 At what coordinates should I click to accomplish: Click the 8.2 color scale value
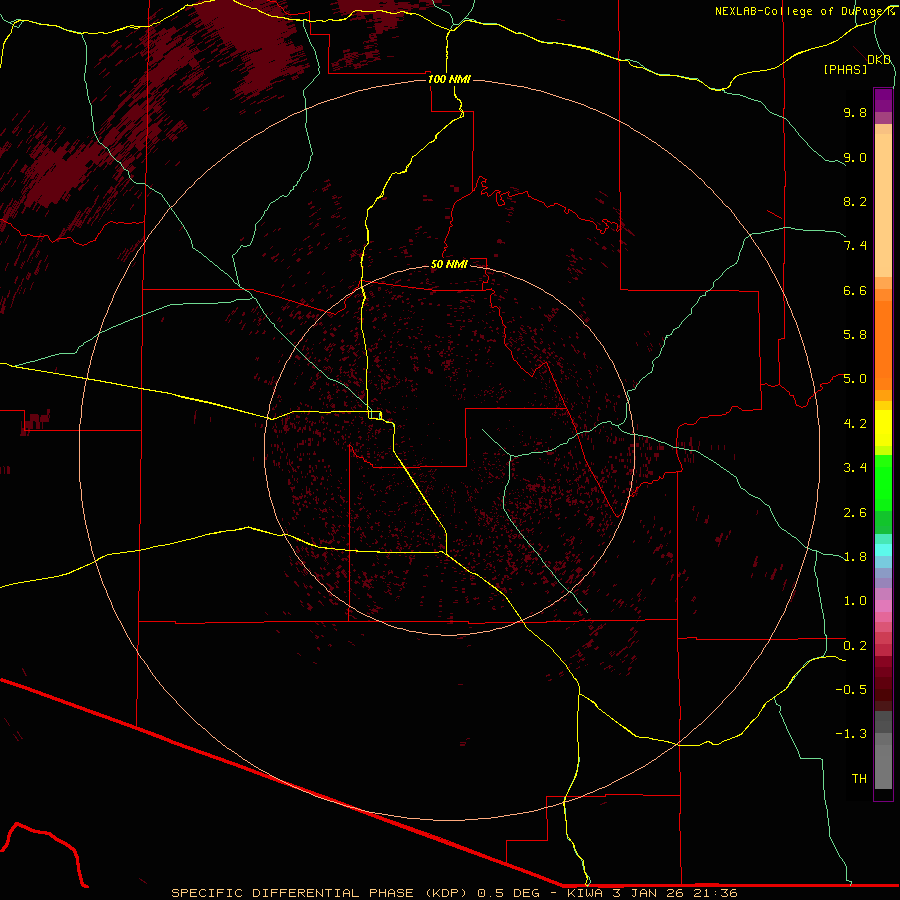click(x=855, y=201)
